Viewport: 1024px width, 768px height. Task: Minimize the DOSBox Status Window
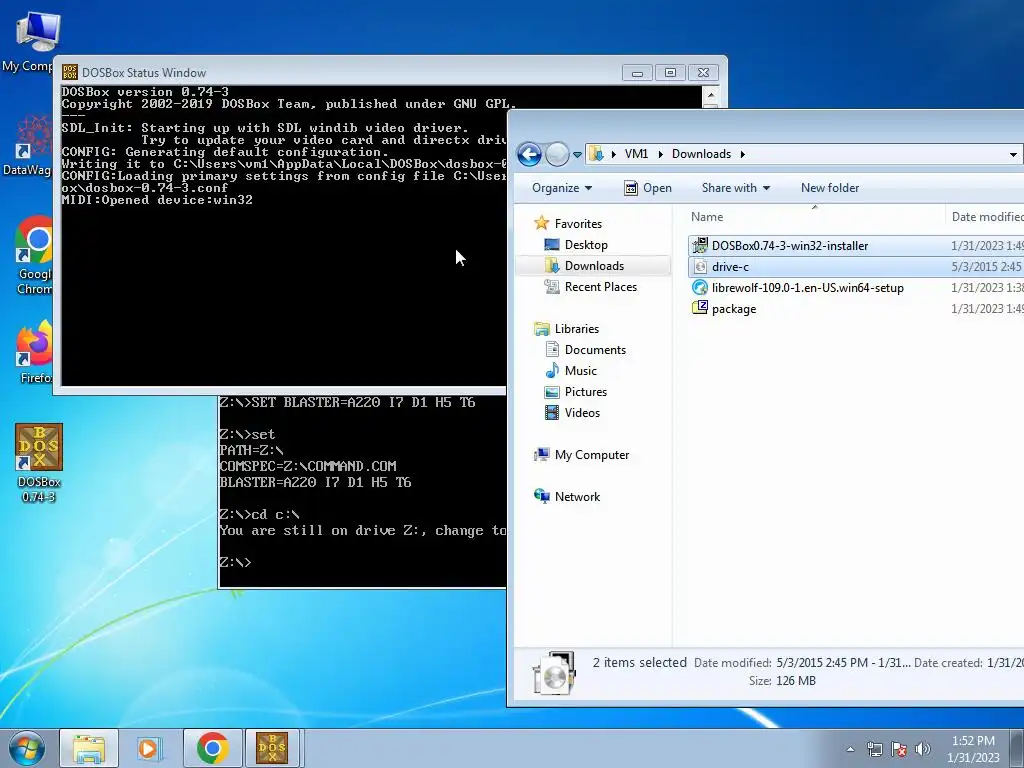click(637, 72)
